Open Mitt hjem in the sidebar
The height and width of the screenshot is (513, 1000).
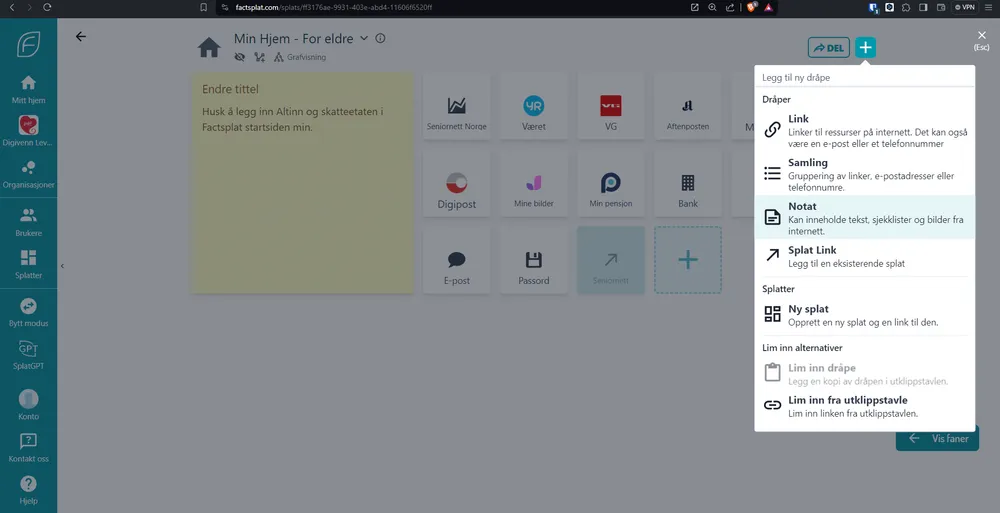(28, 88)
